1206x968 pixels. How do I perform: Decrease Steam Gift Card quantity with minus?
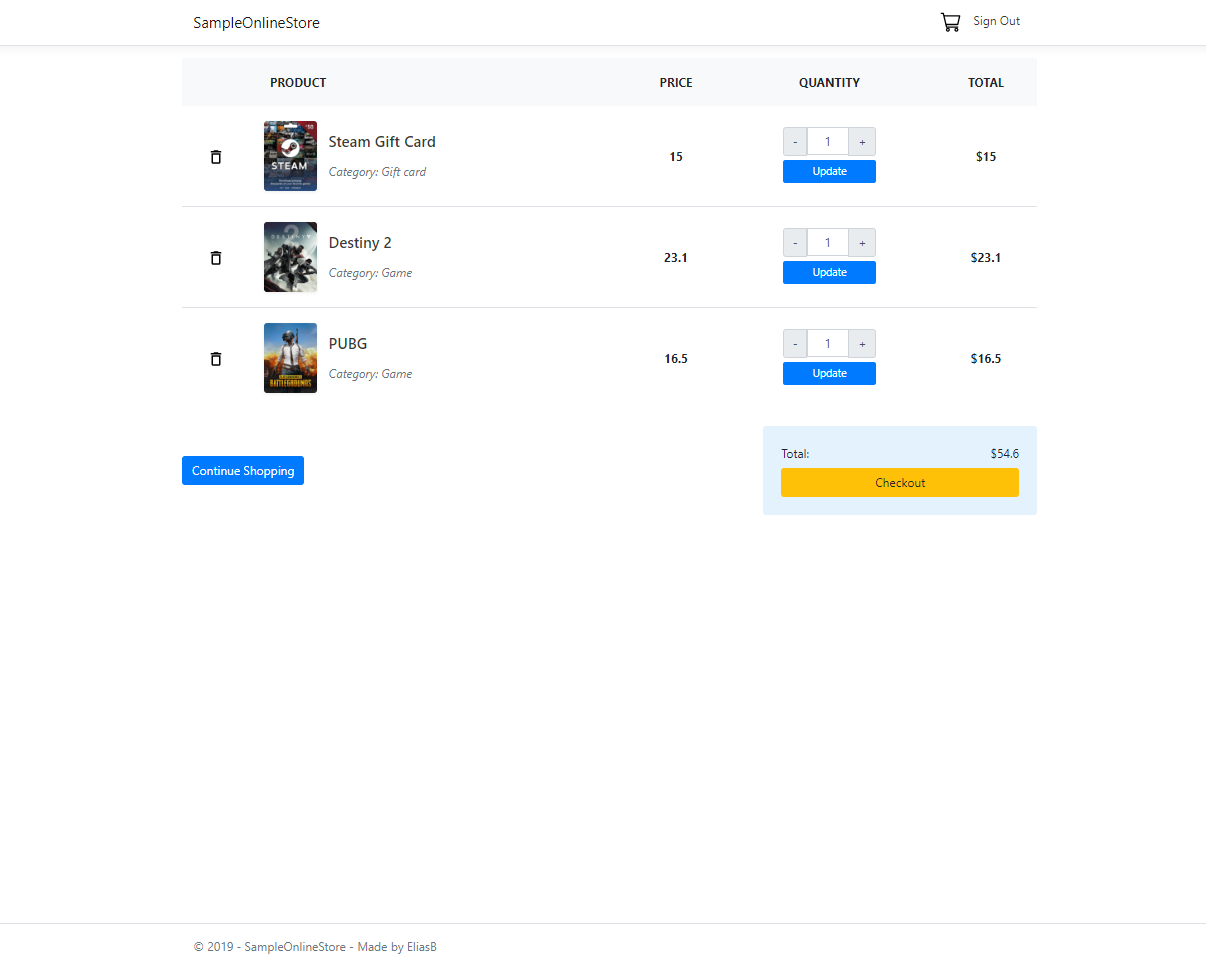795,142
